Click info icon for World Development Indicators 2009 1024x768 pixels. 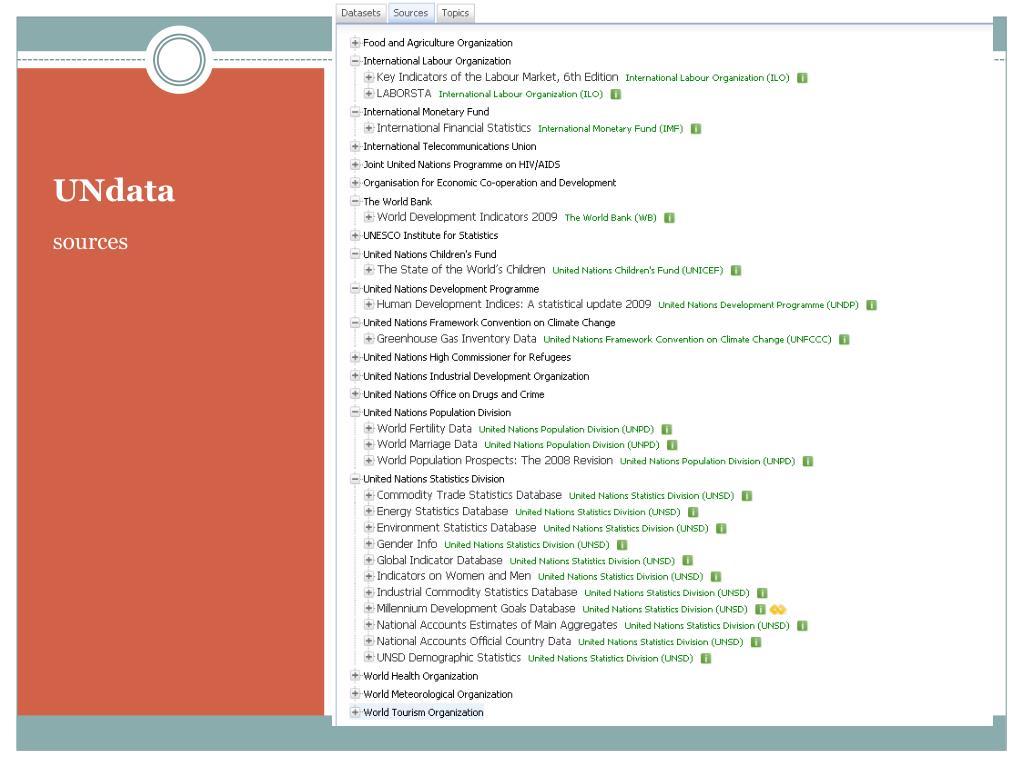pos(669,217)
